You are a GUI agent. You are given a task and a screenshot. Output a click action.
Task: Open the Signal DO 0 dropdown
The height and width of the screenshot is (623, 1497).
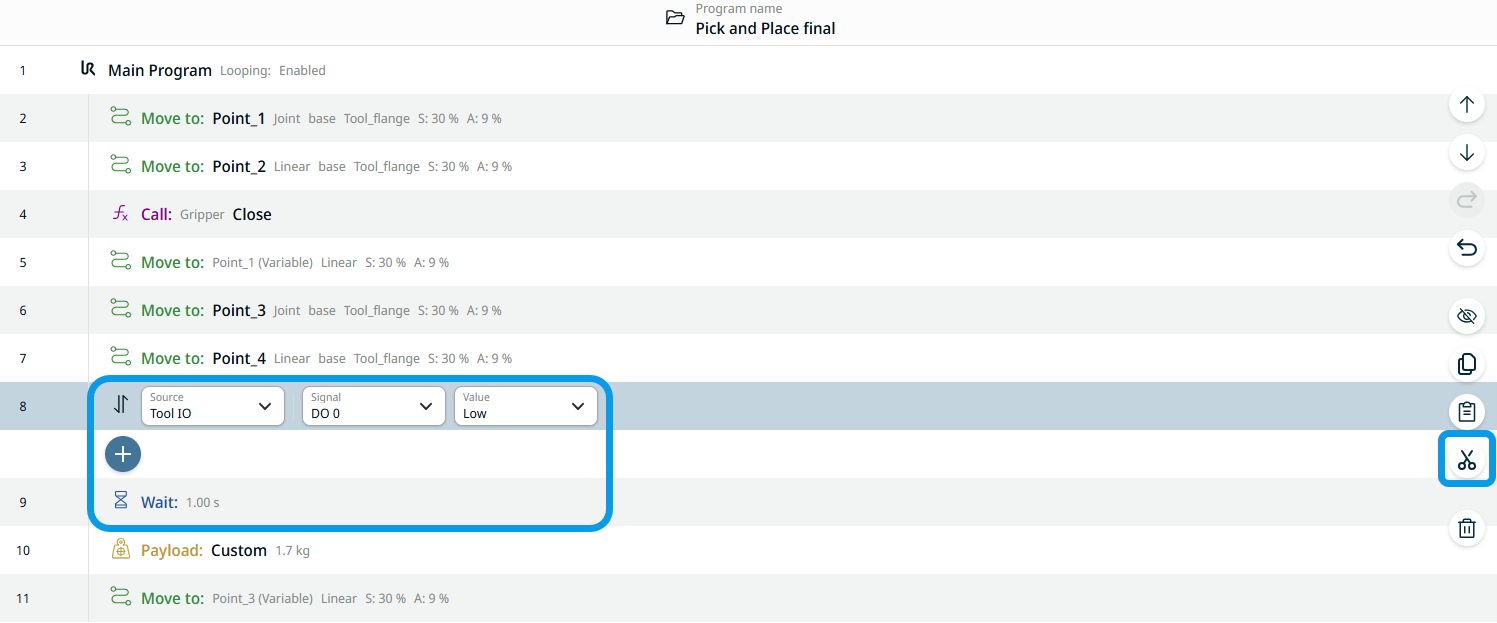point(373,406)
